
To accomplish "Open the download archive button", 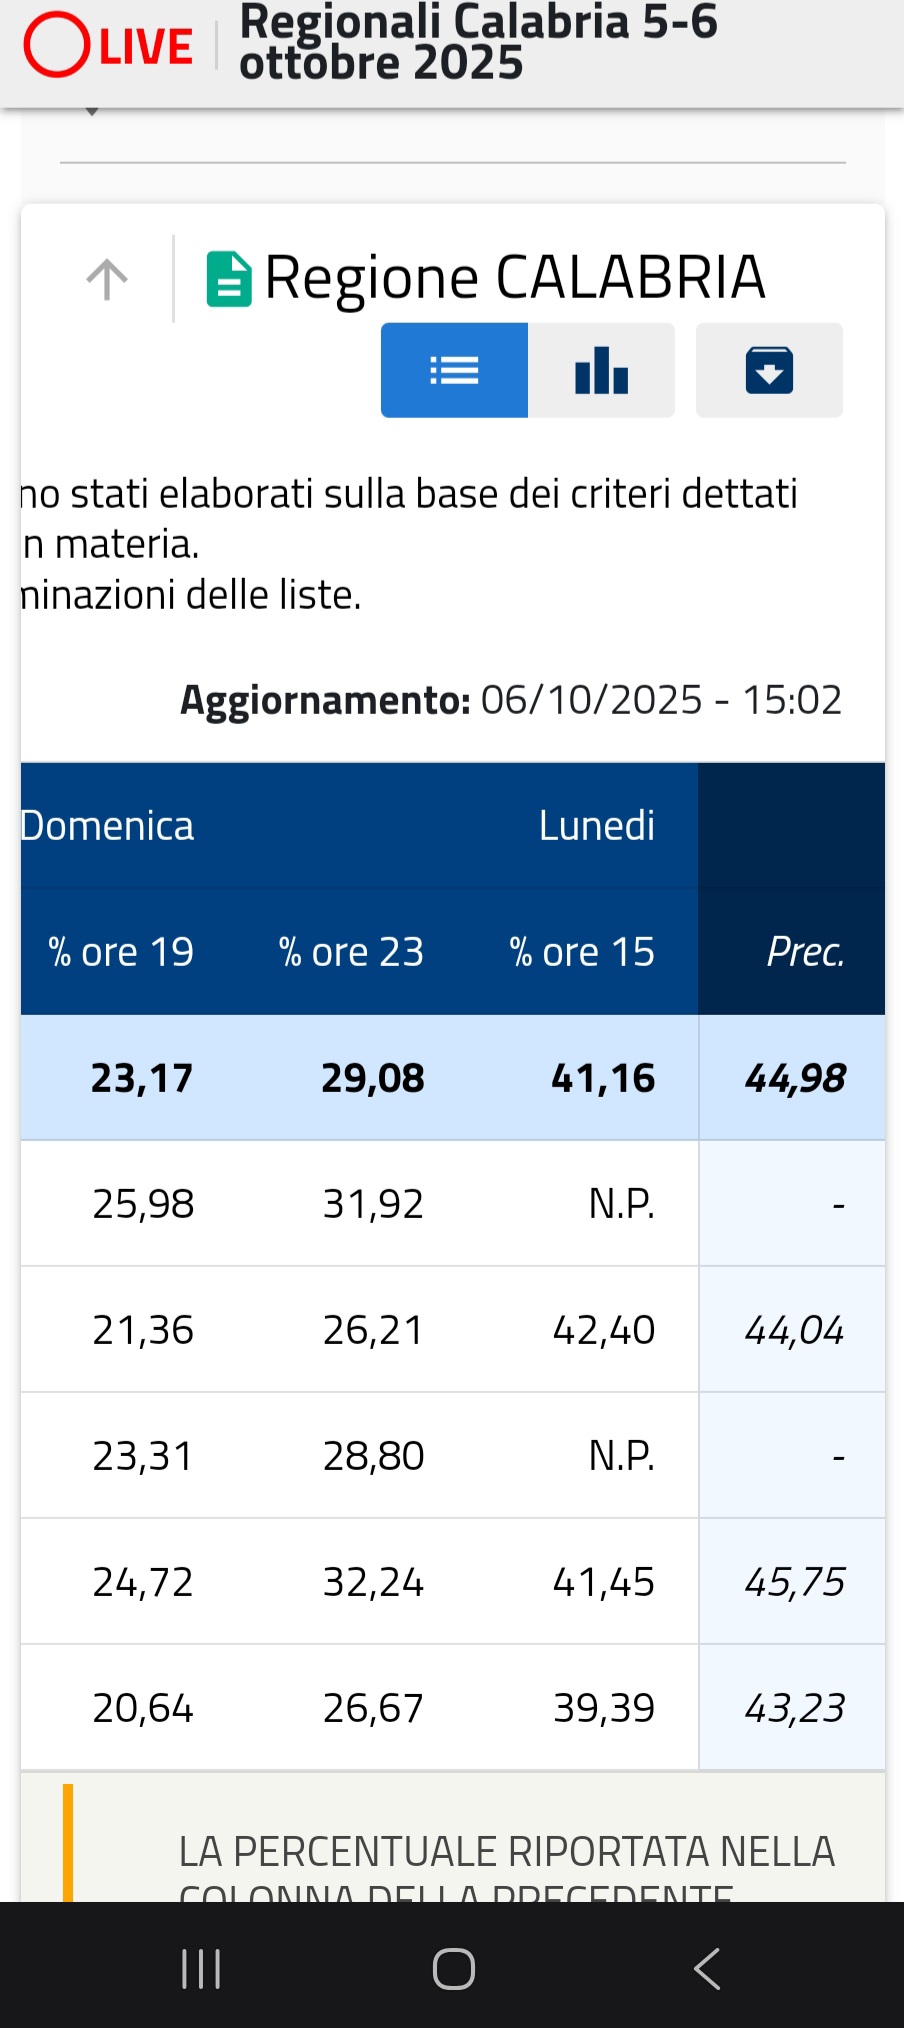I will [769, 370].
